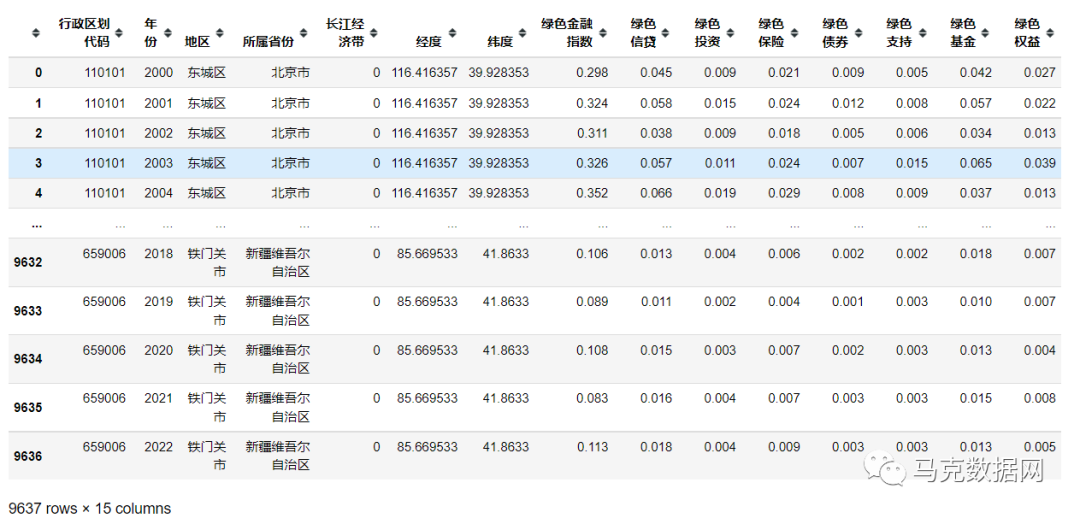Click the 行政区划代码 header label
Image resolution: width=1080 pixels, height=518 pixels.
pyautogui.click(x=84, y=32)
